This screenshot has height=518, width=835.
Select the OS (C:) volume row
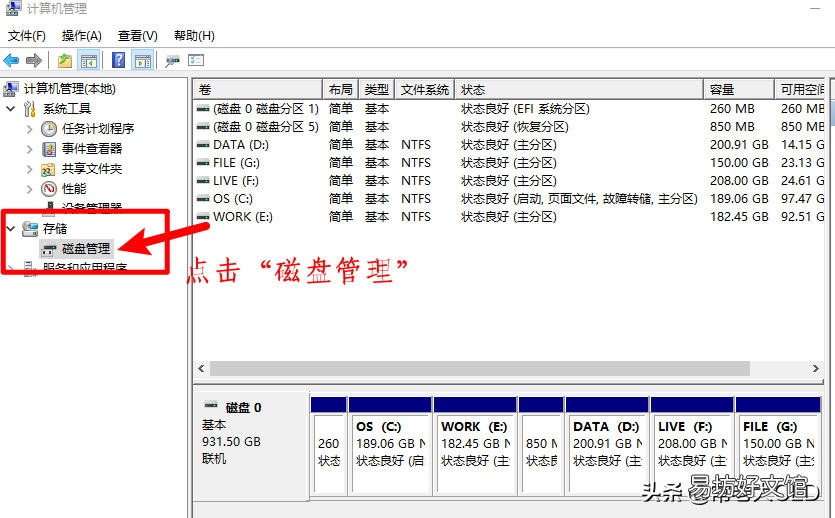coord(509,199)
